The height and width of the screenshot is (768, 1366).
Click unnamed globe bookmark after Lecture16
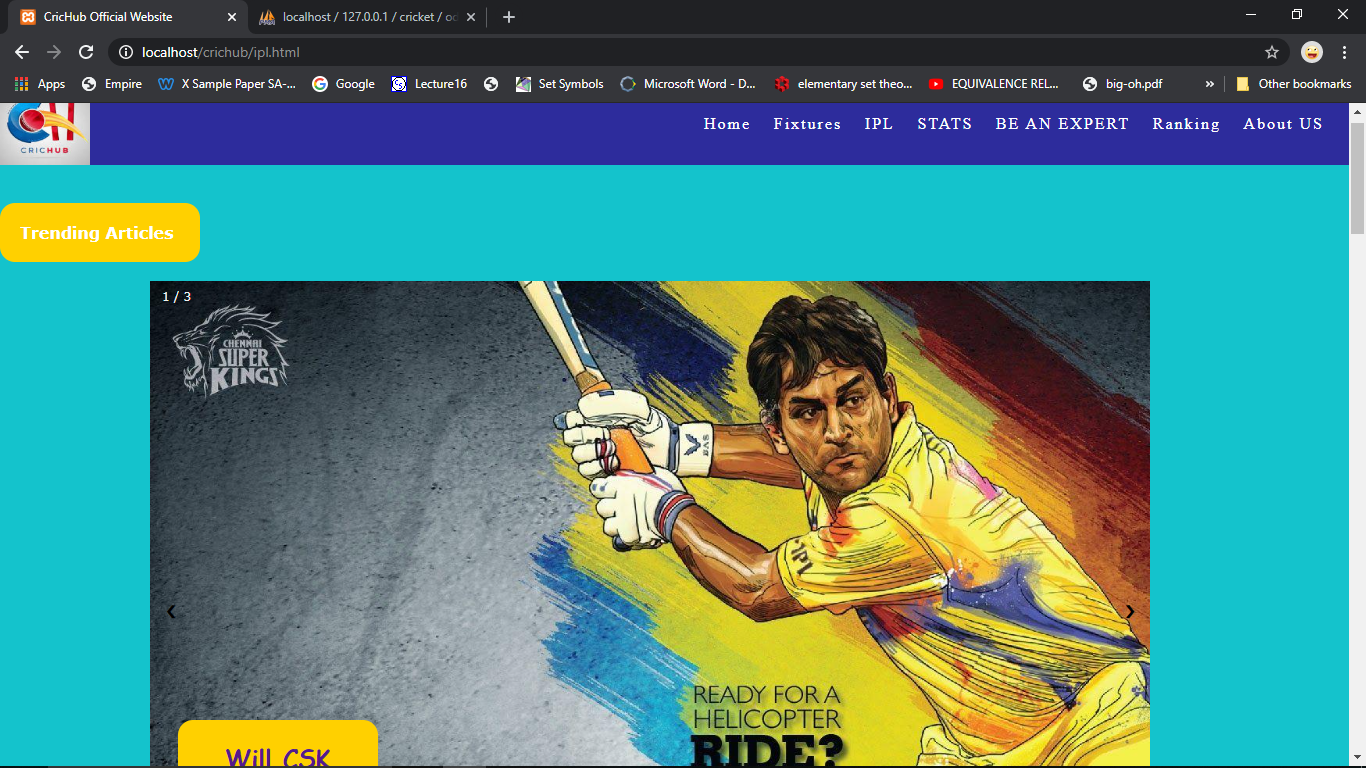tap(491, 84)
